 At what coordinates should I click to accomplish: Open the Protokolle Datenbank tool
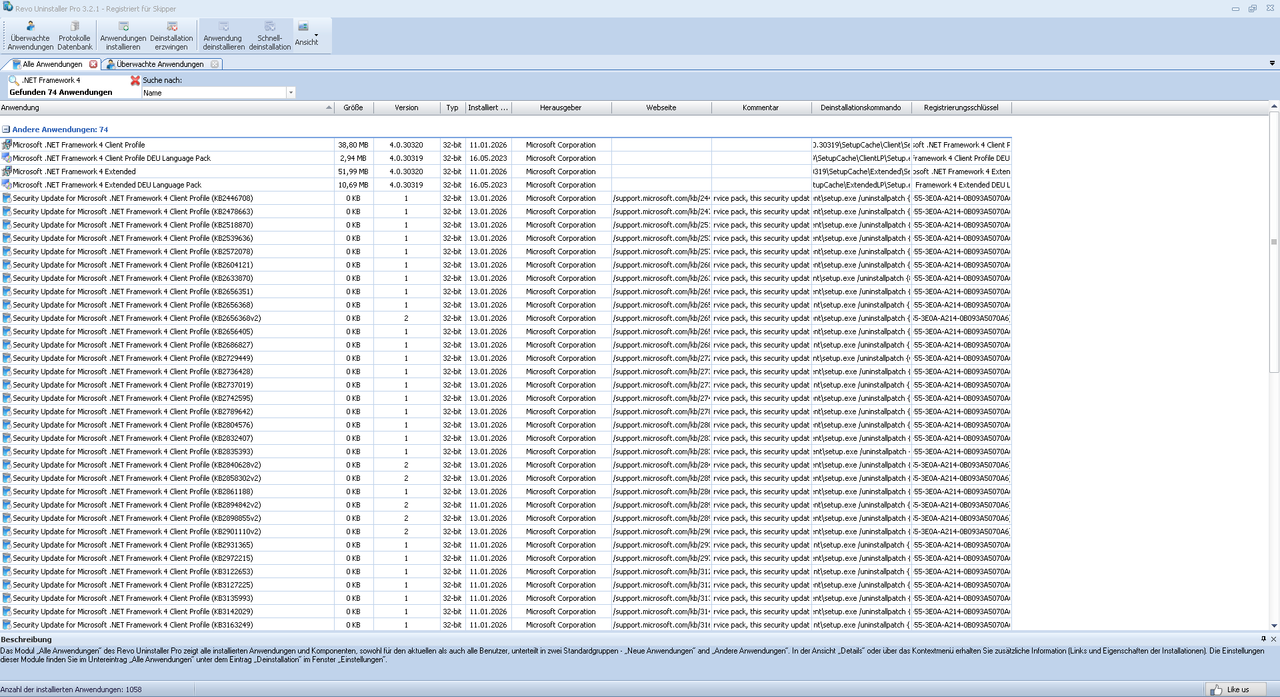click(74, 35)
